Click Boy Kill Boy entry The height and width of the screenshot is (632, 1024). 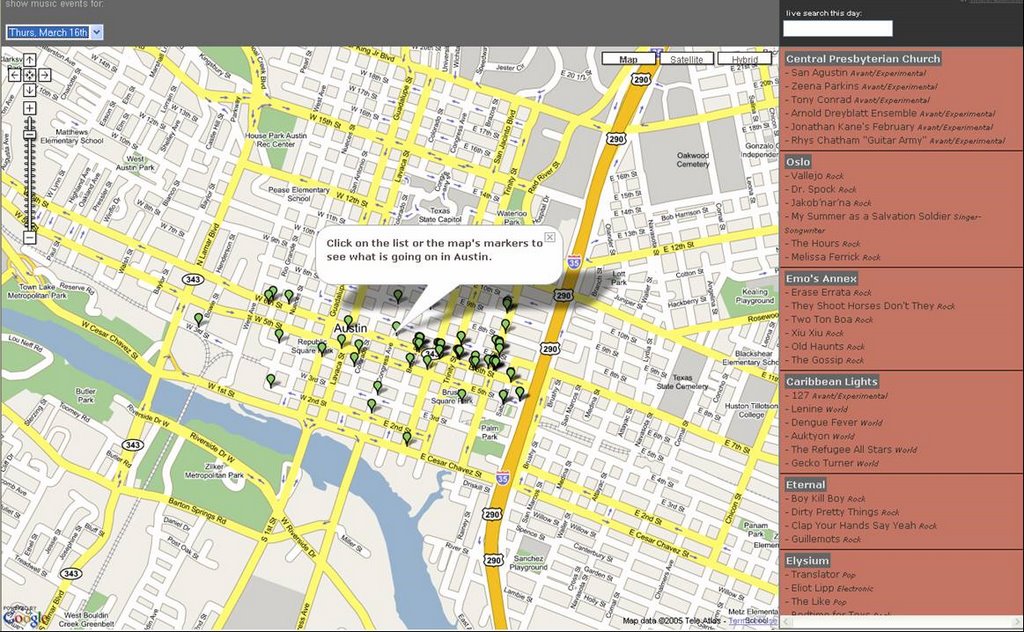point(818,499)
